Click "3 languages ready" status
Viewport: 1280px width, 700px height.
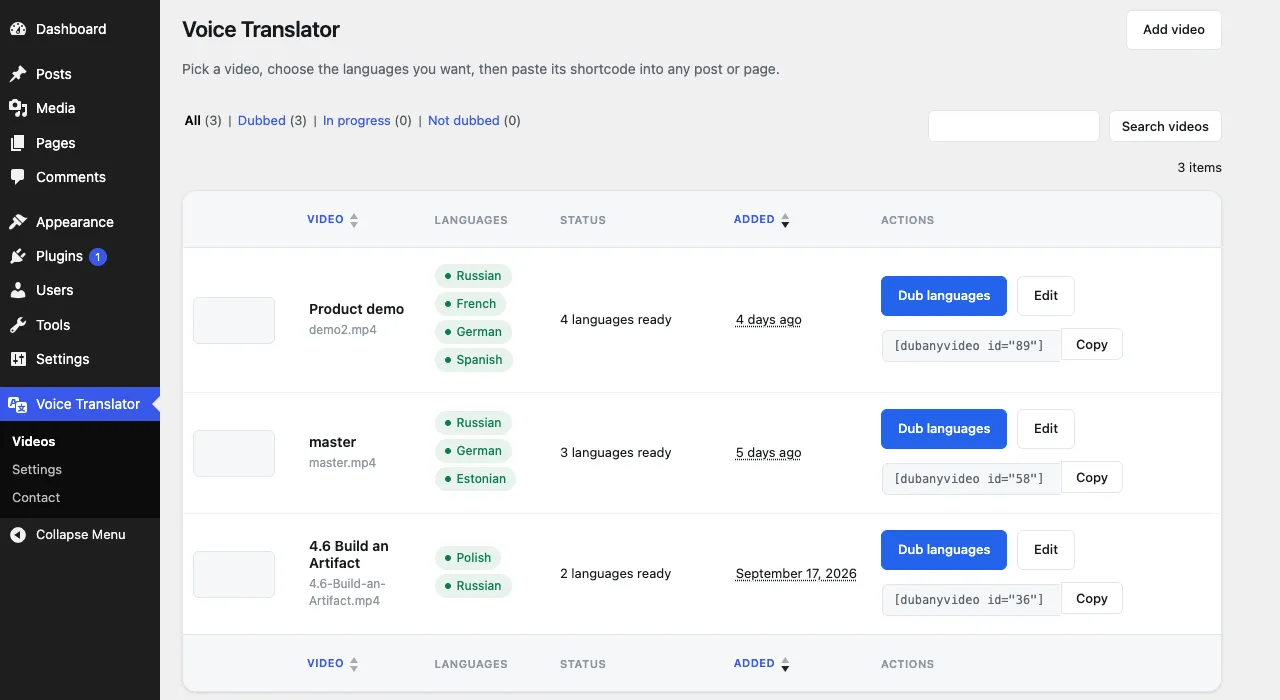coord(616,453)
